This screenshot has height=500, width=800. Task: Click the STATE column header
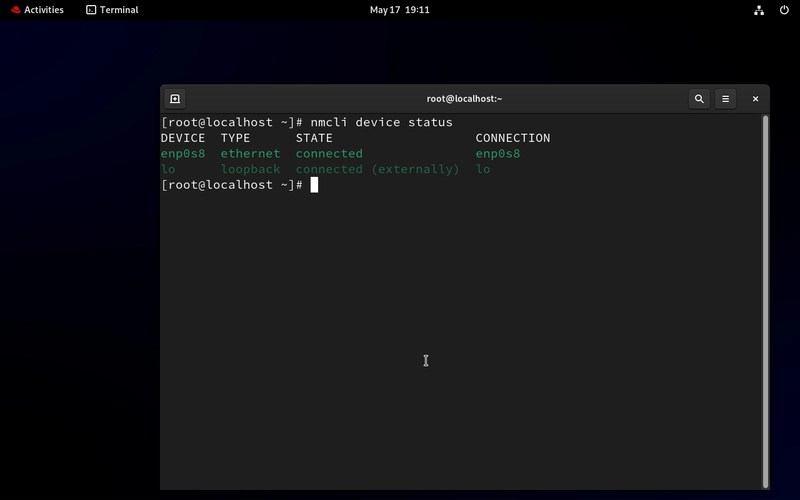[314, 138]
